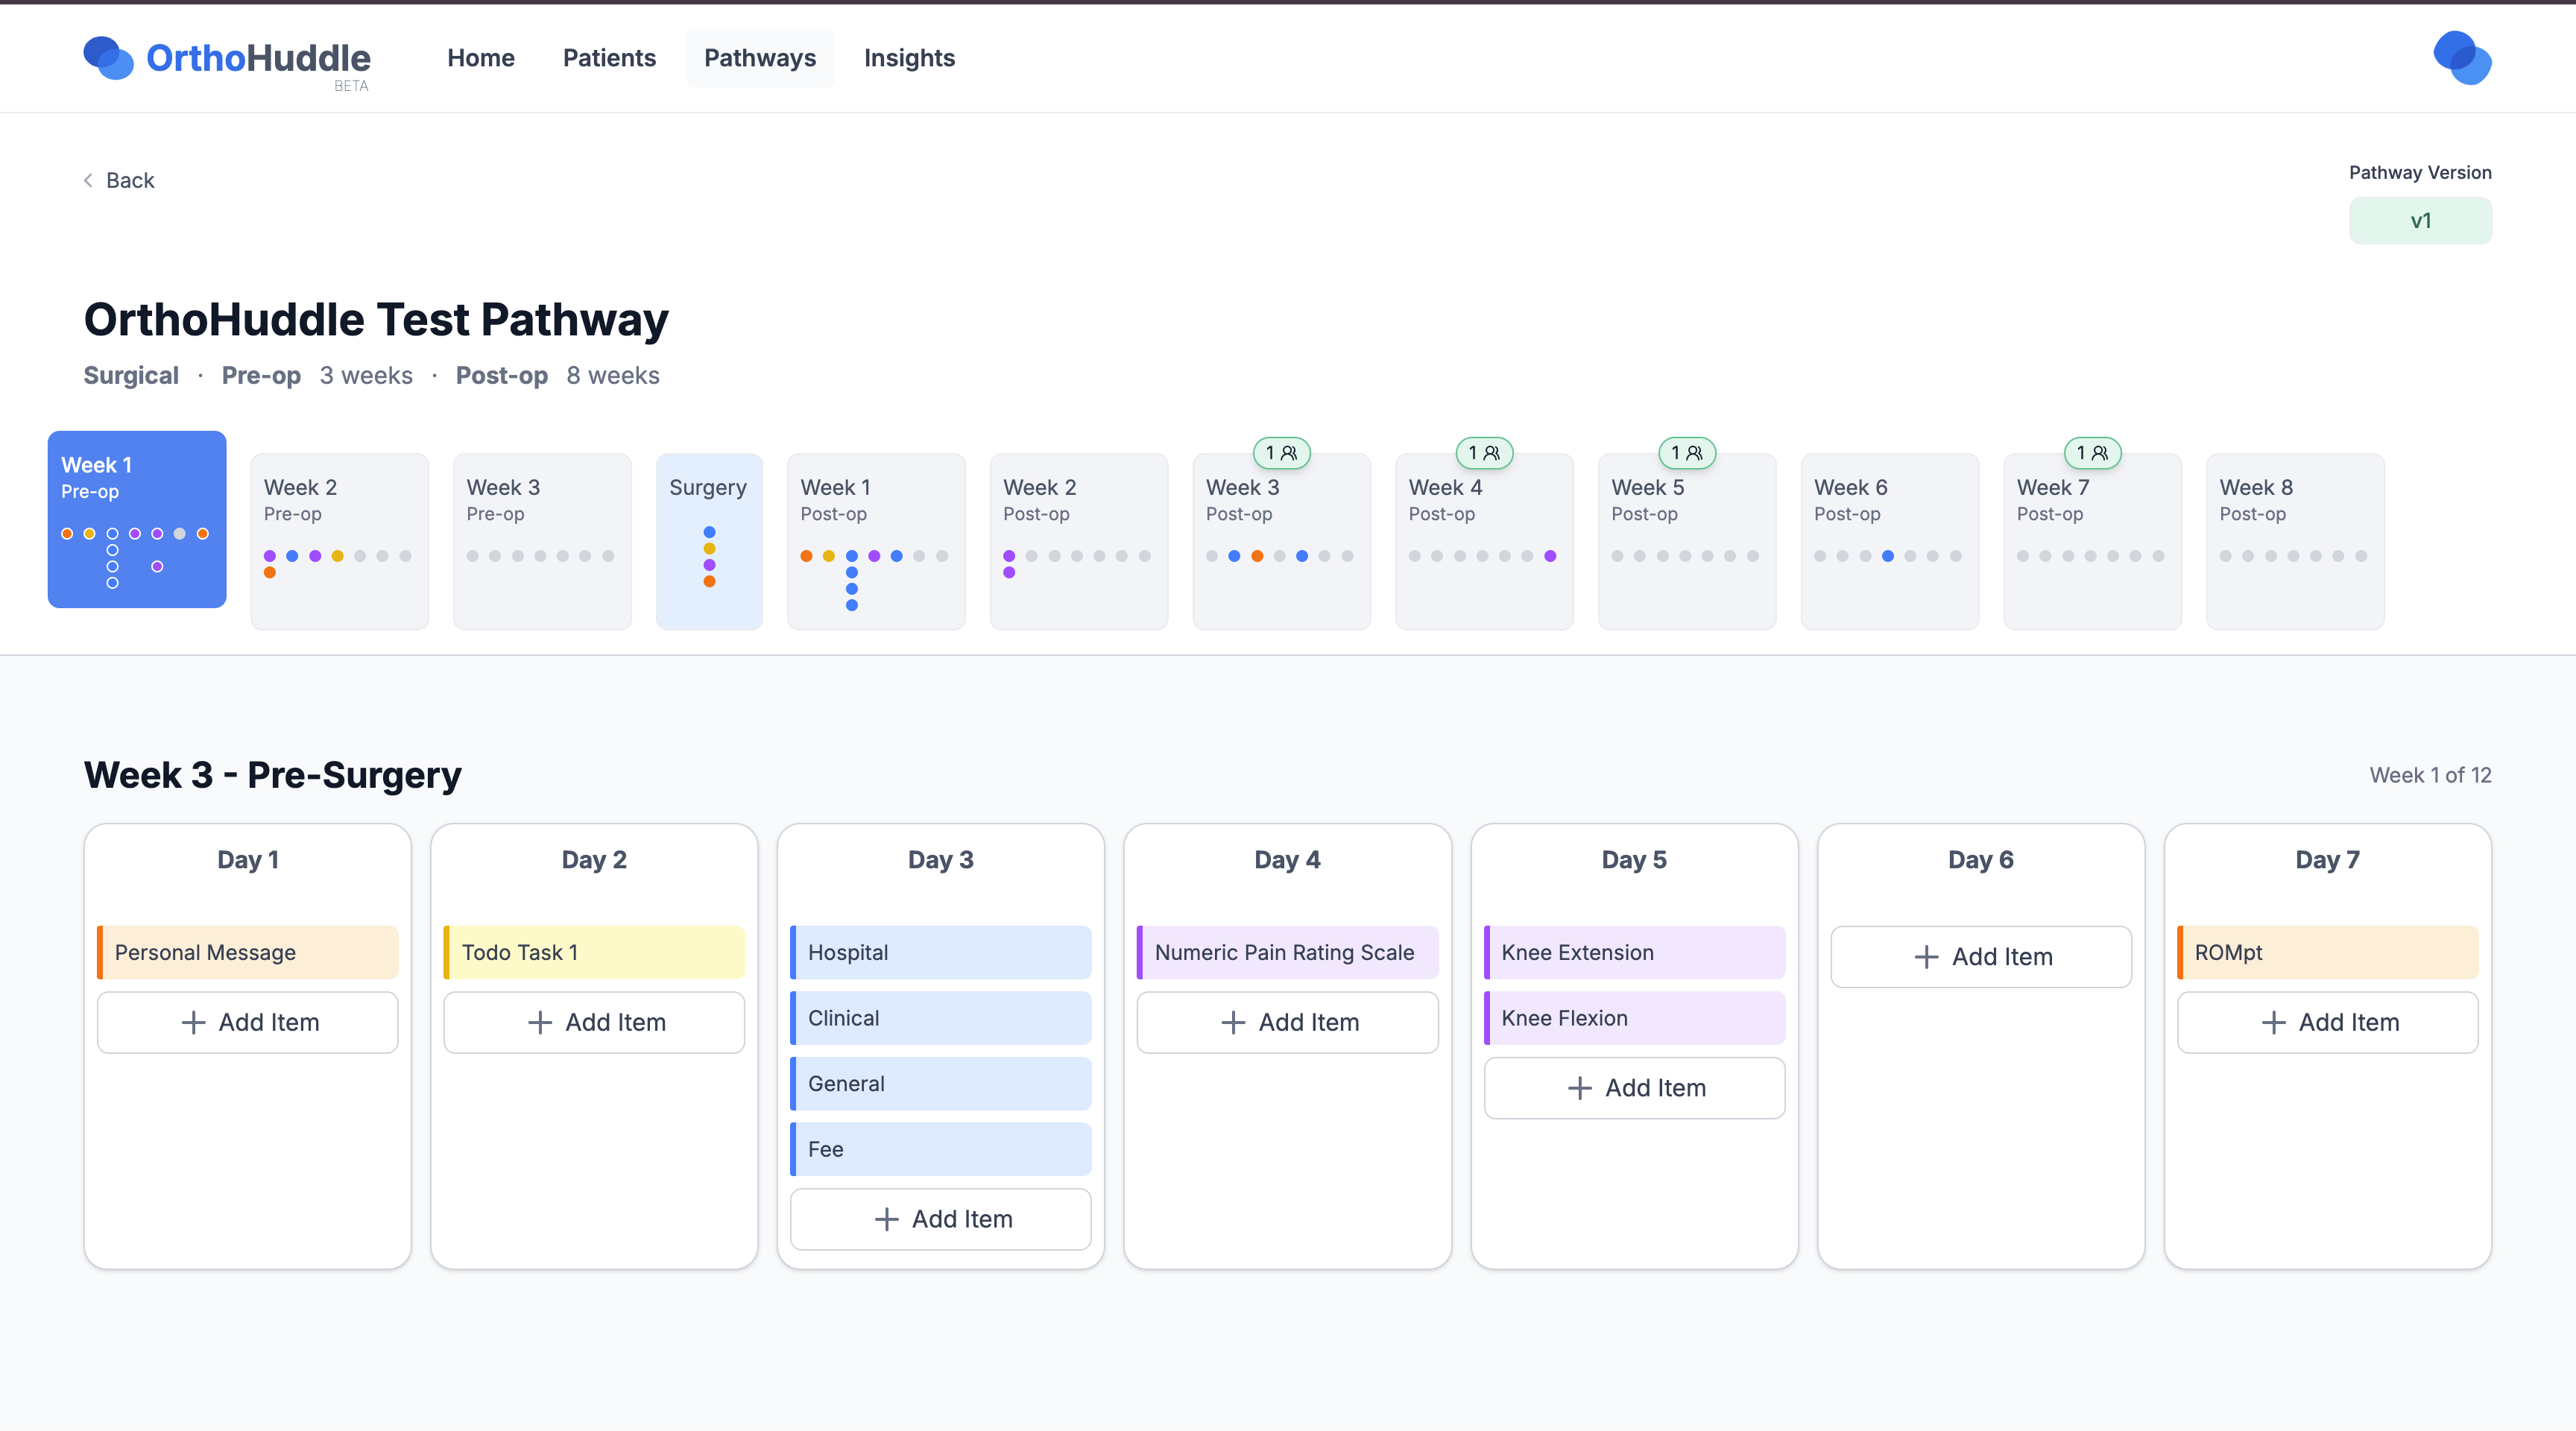Click the patient count badge on Week 4 Post-op
The width and height of the screenshot is (2576, 1431).
coord(1485,453)
